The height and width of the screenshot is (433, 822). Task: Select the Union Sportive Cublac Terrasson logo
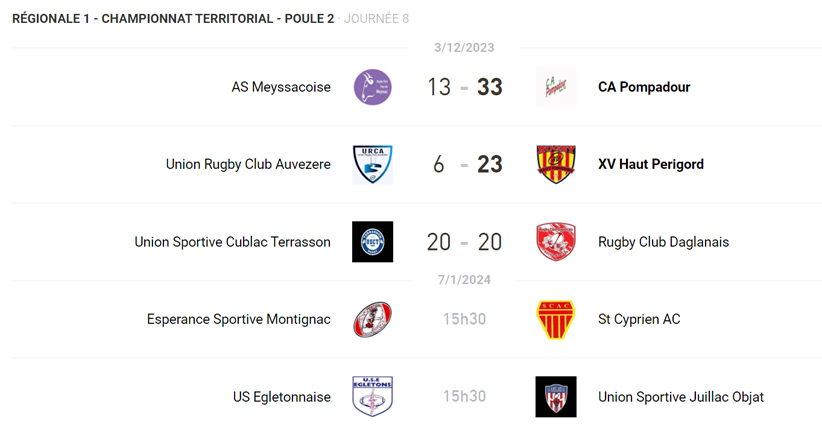click(x=372, y=242)
